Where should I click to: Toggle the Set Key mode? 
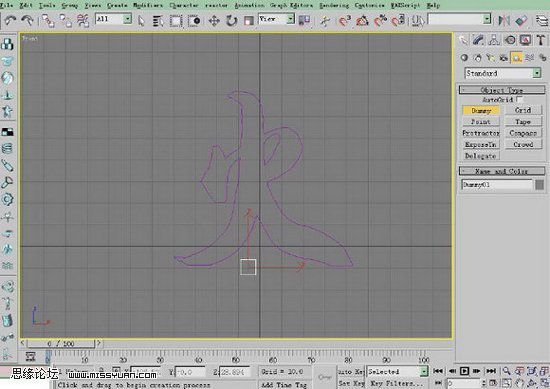pyautogui.click(x=351, y=383)
